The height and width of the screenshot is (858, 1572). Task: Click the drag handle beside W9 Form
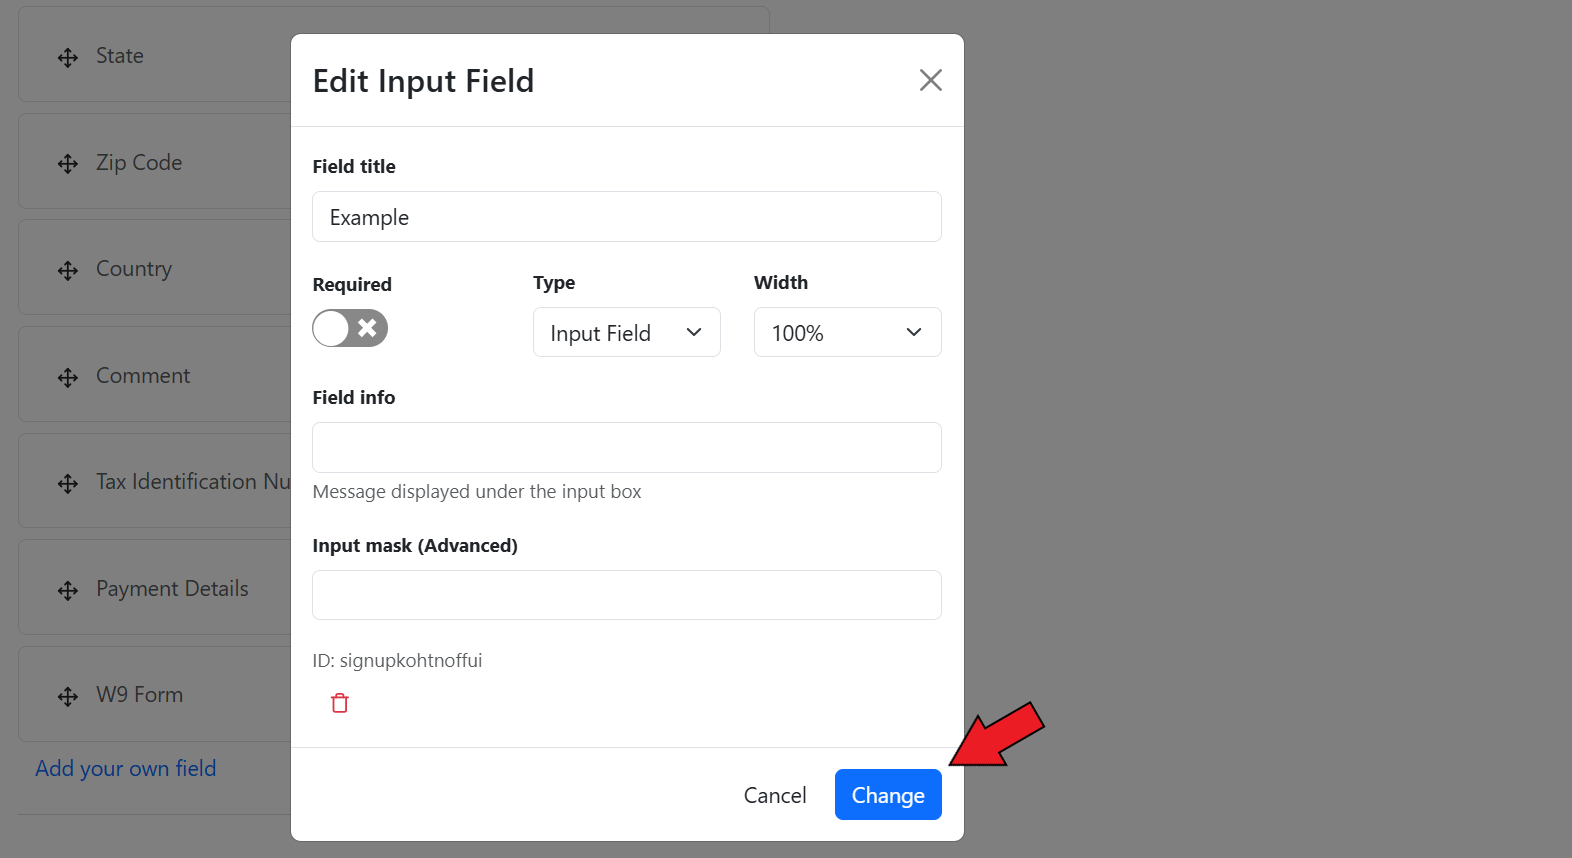pos(68,696)
